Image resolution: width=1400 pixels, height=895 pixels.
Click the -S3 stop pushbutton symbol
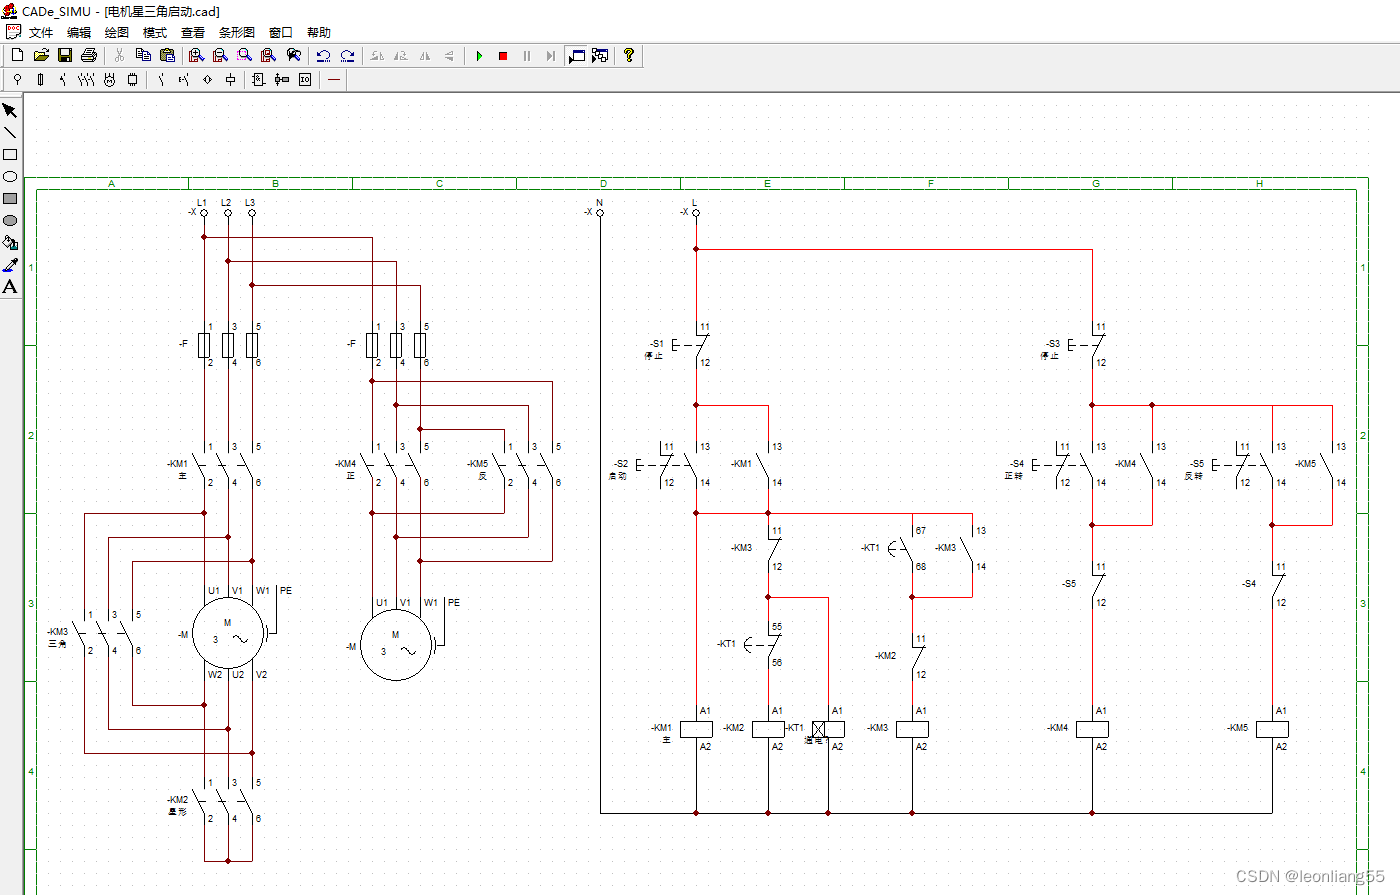pos(1088,345)
